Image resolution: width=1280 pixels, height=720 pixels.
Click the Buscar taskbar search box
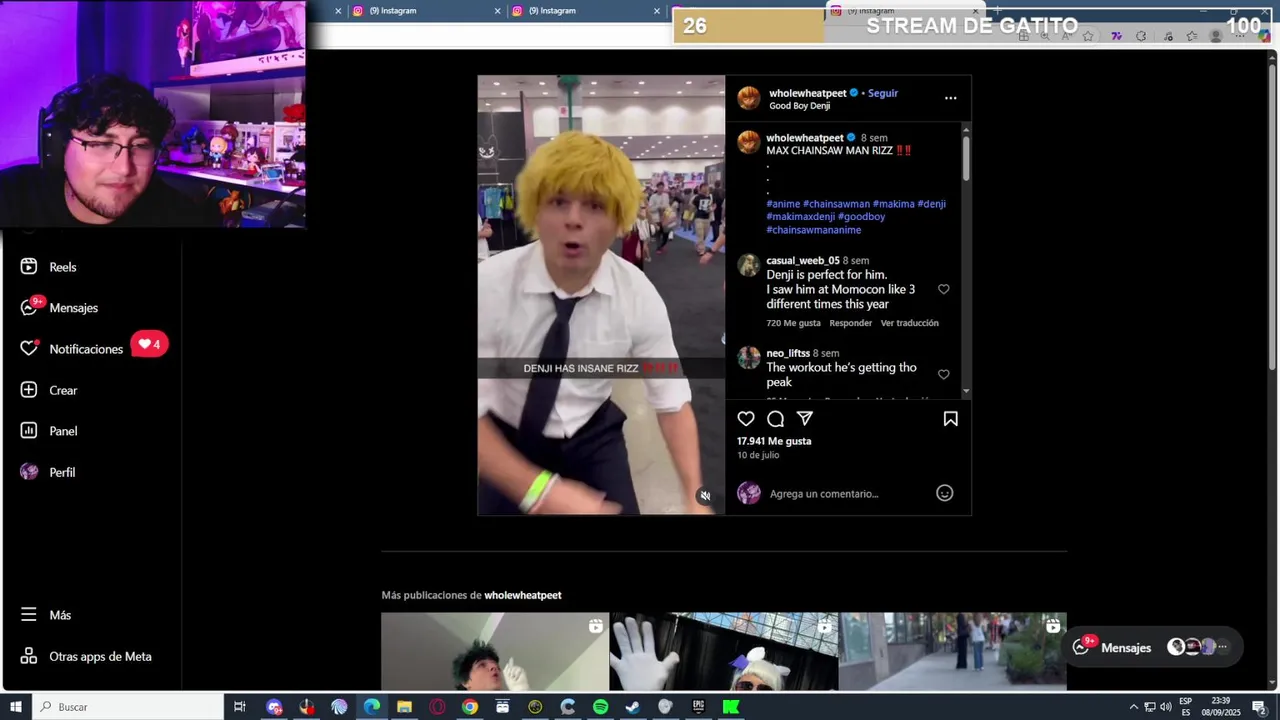click(x=128, y=707)
